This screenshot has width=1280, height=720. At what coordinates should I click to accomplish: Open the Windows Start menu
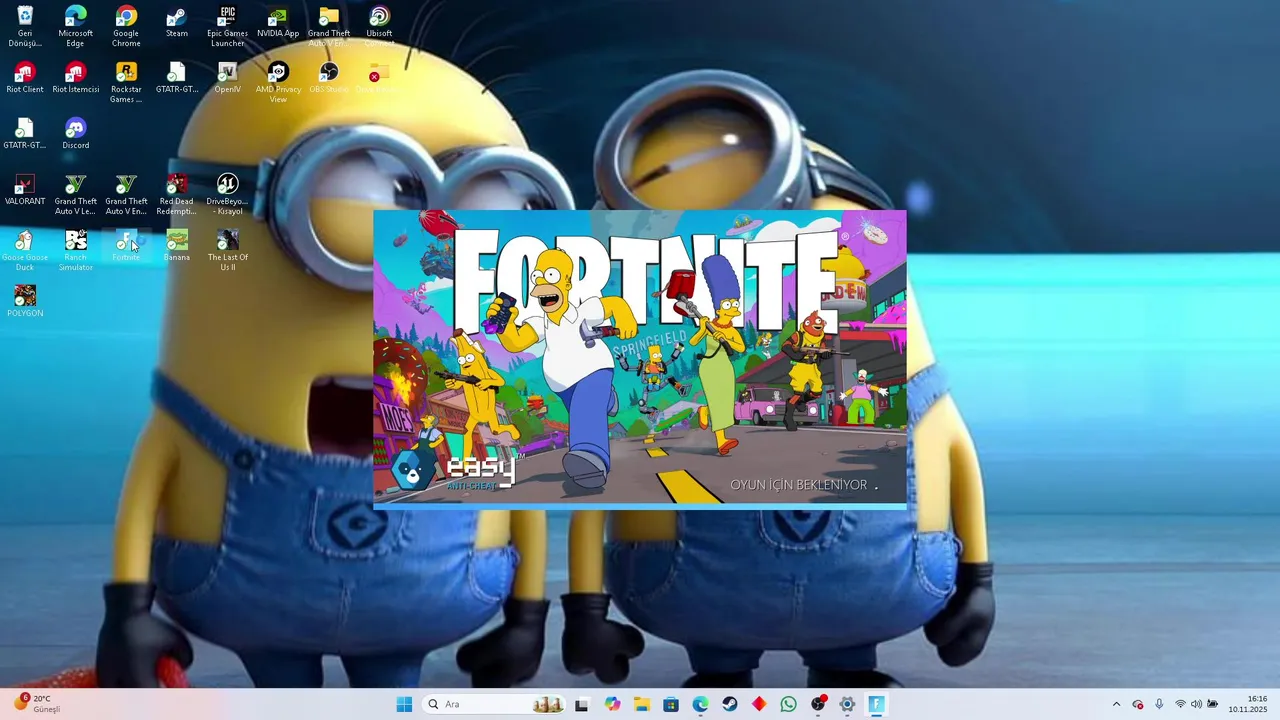[404, 704]
